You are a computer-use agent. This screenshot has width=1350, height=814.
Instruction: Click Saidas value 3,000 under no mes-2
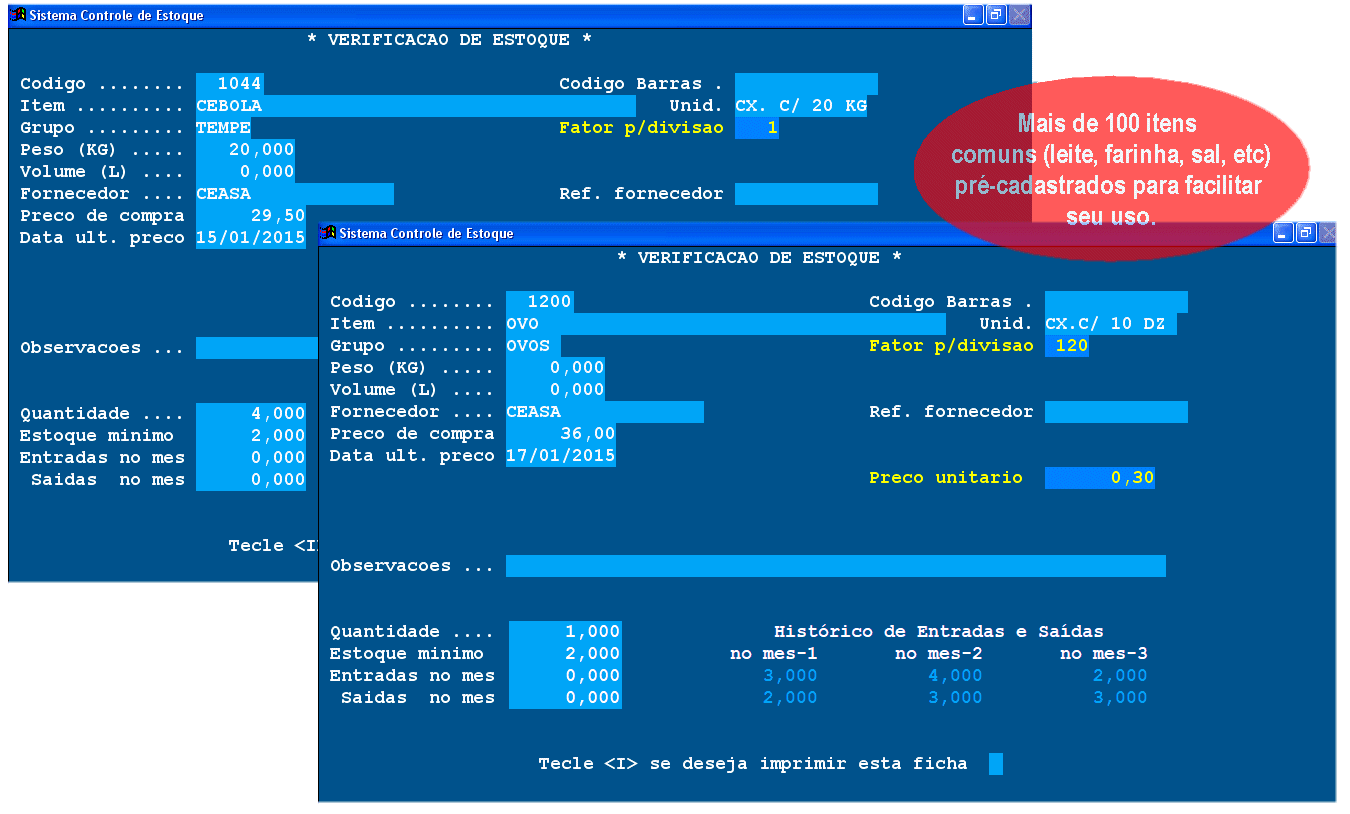(x=956, y=698)
